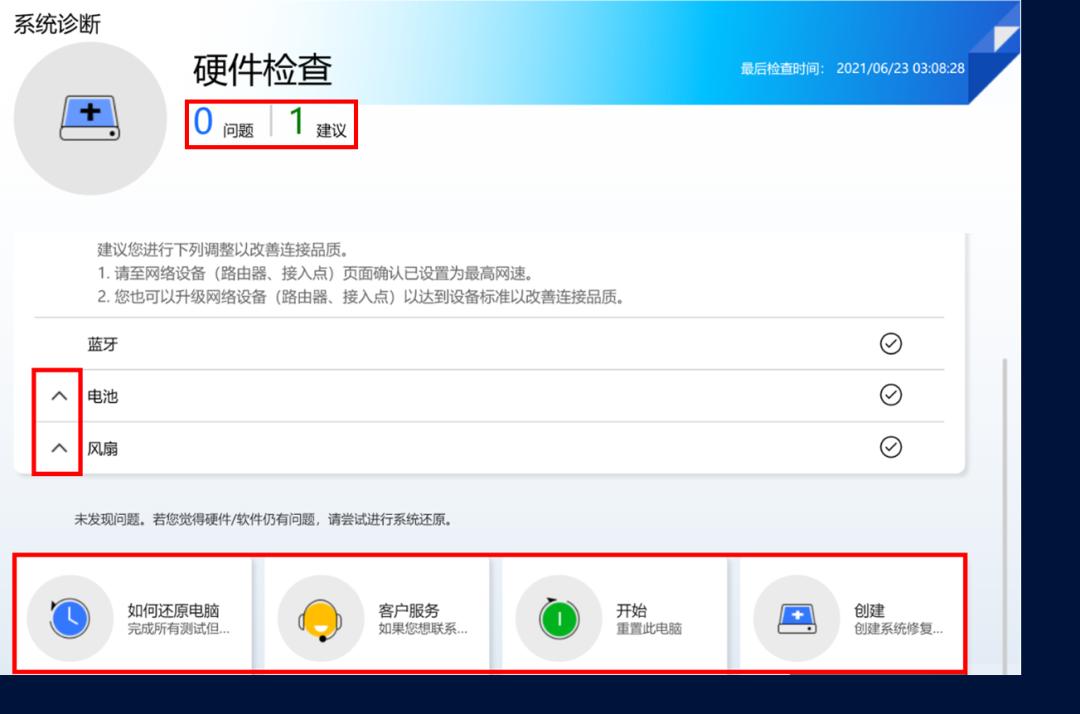This screenshot has width=1080, height=714.
Task: Click the hardware check disk icon
Action: [x=90, y=118]
